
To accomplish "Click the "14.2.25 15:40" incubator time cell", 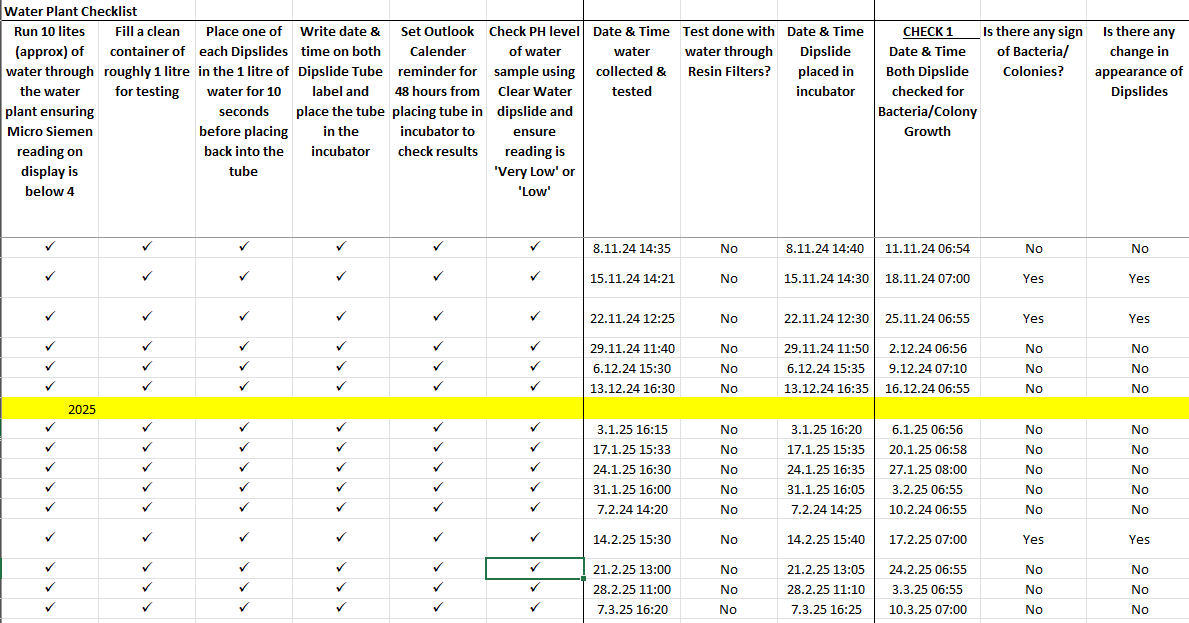I will point(826,539).
